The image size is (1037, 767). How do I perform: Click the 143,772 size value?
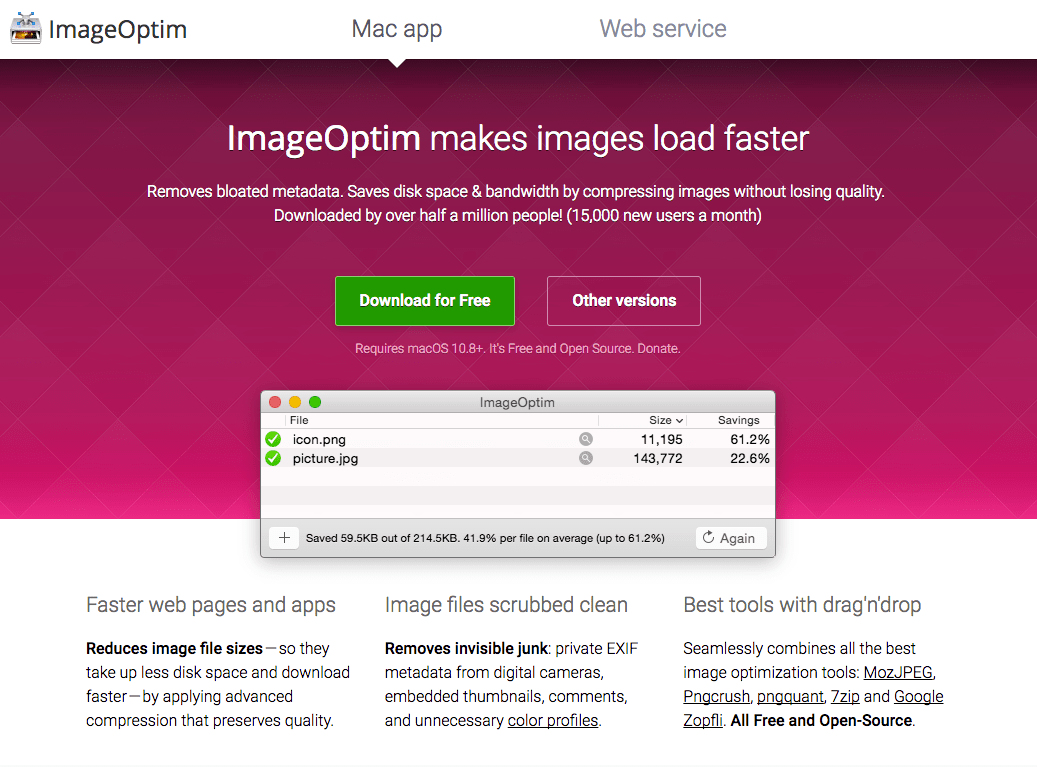(657, 459)
